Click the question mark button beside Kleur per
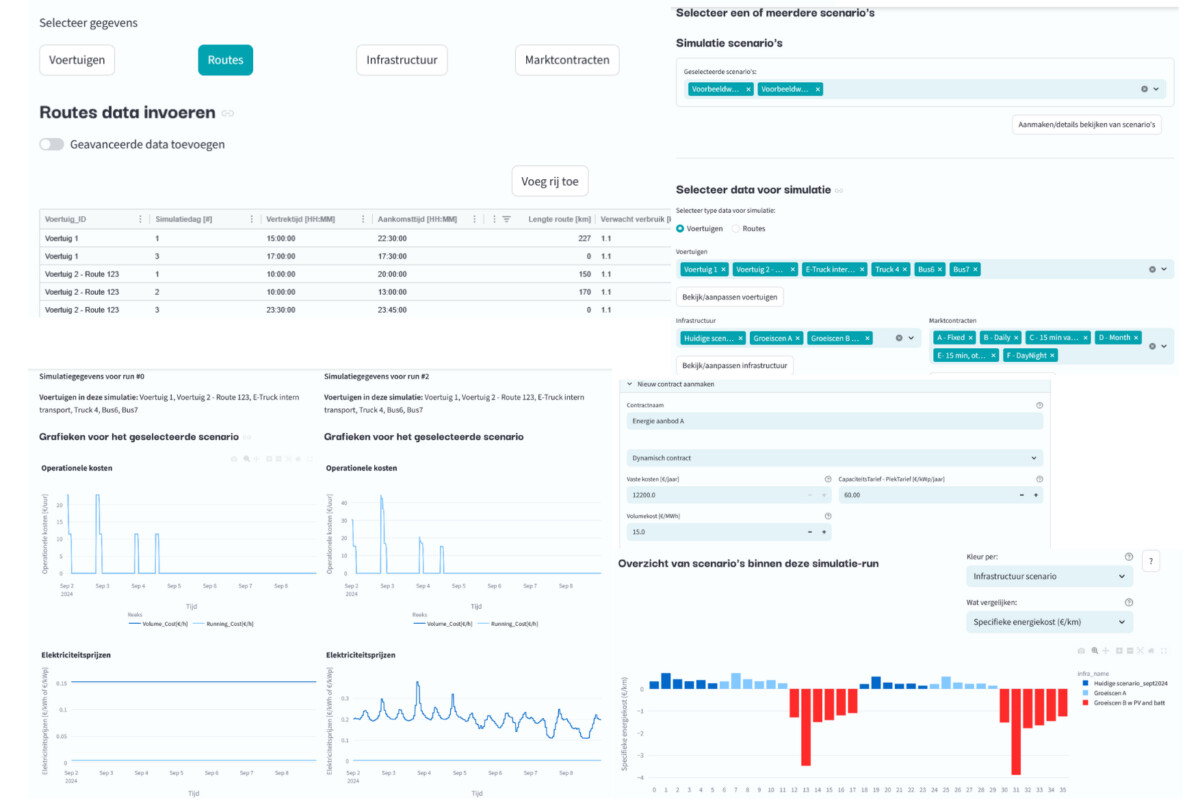 (x=1150, y=561)
